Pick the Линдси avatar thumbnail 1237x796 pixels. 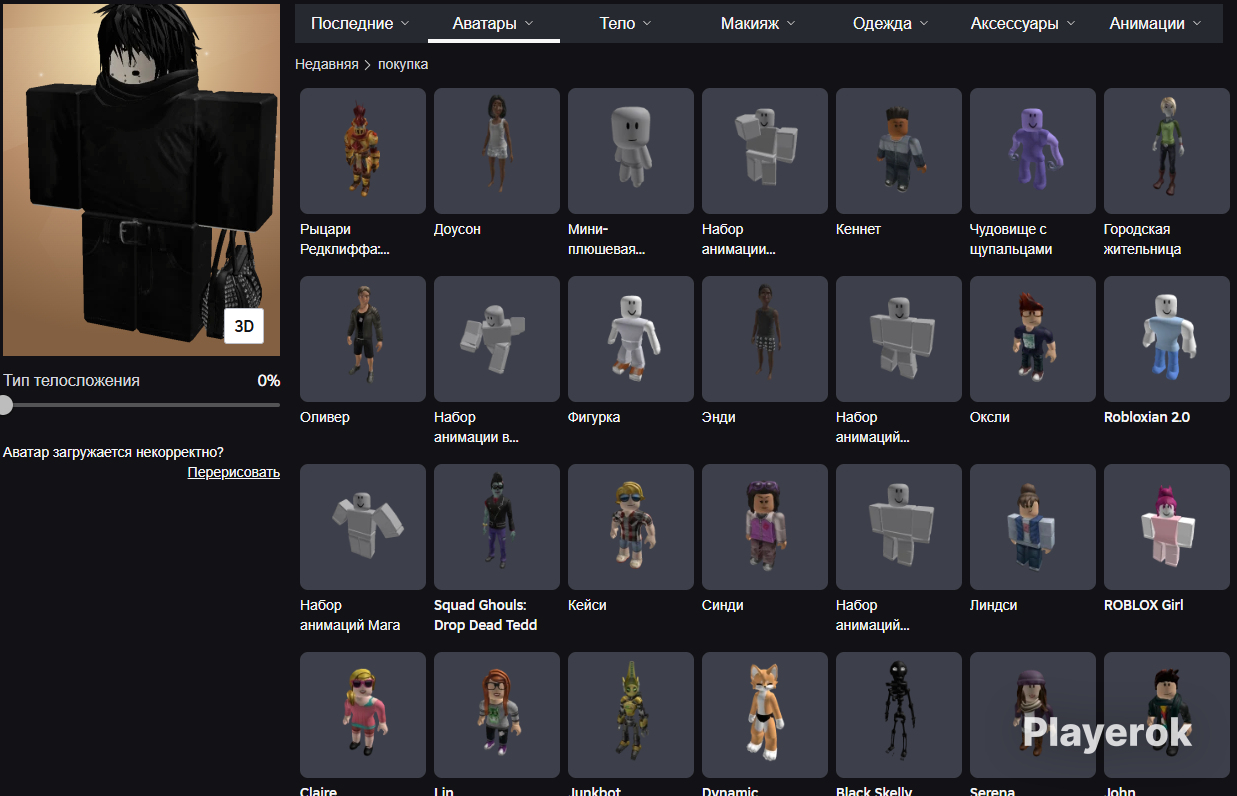click(1033, 527)
